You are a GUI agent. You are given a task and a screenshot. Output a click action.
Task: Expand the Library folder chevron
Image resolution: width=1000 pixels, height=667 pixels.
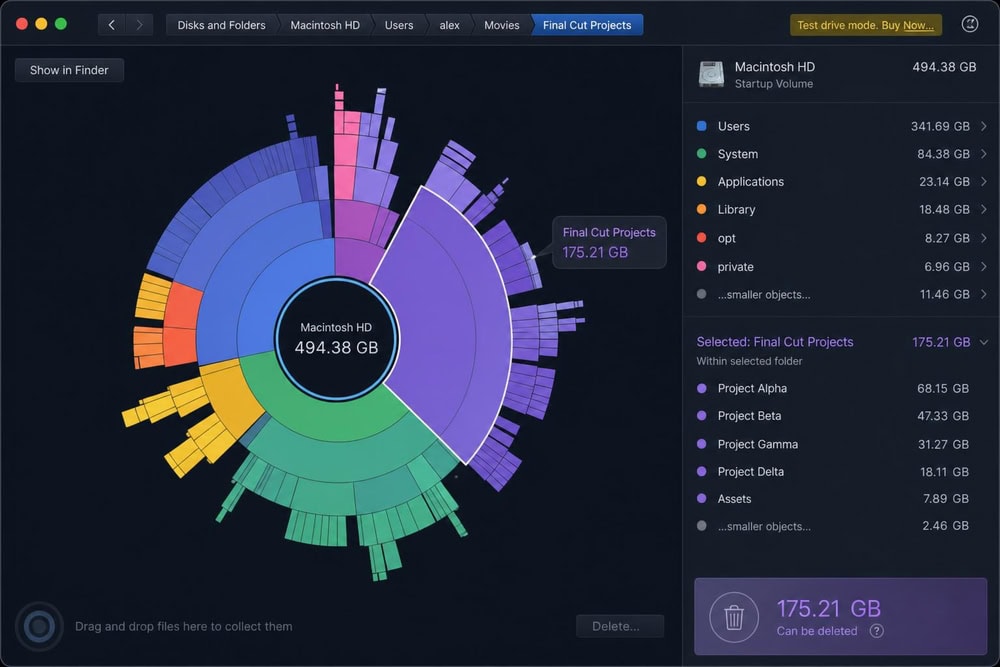pyautogui.click(x=984, y=209)
